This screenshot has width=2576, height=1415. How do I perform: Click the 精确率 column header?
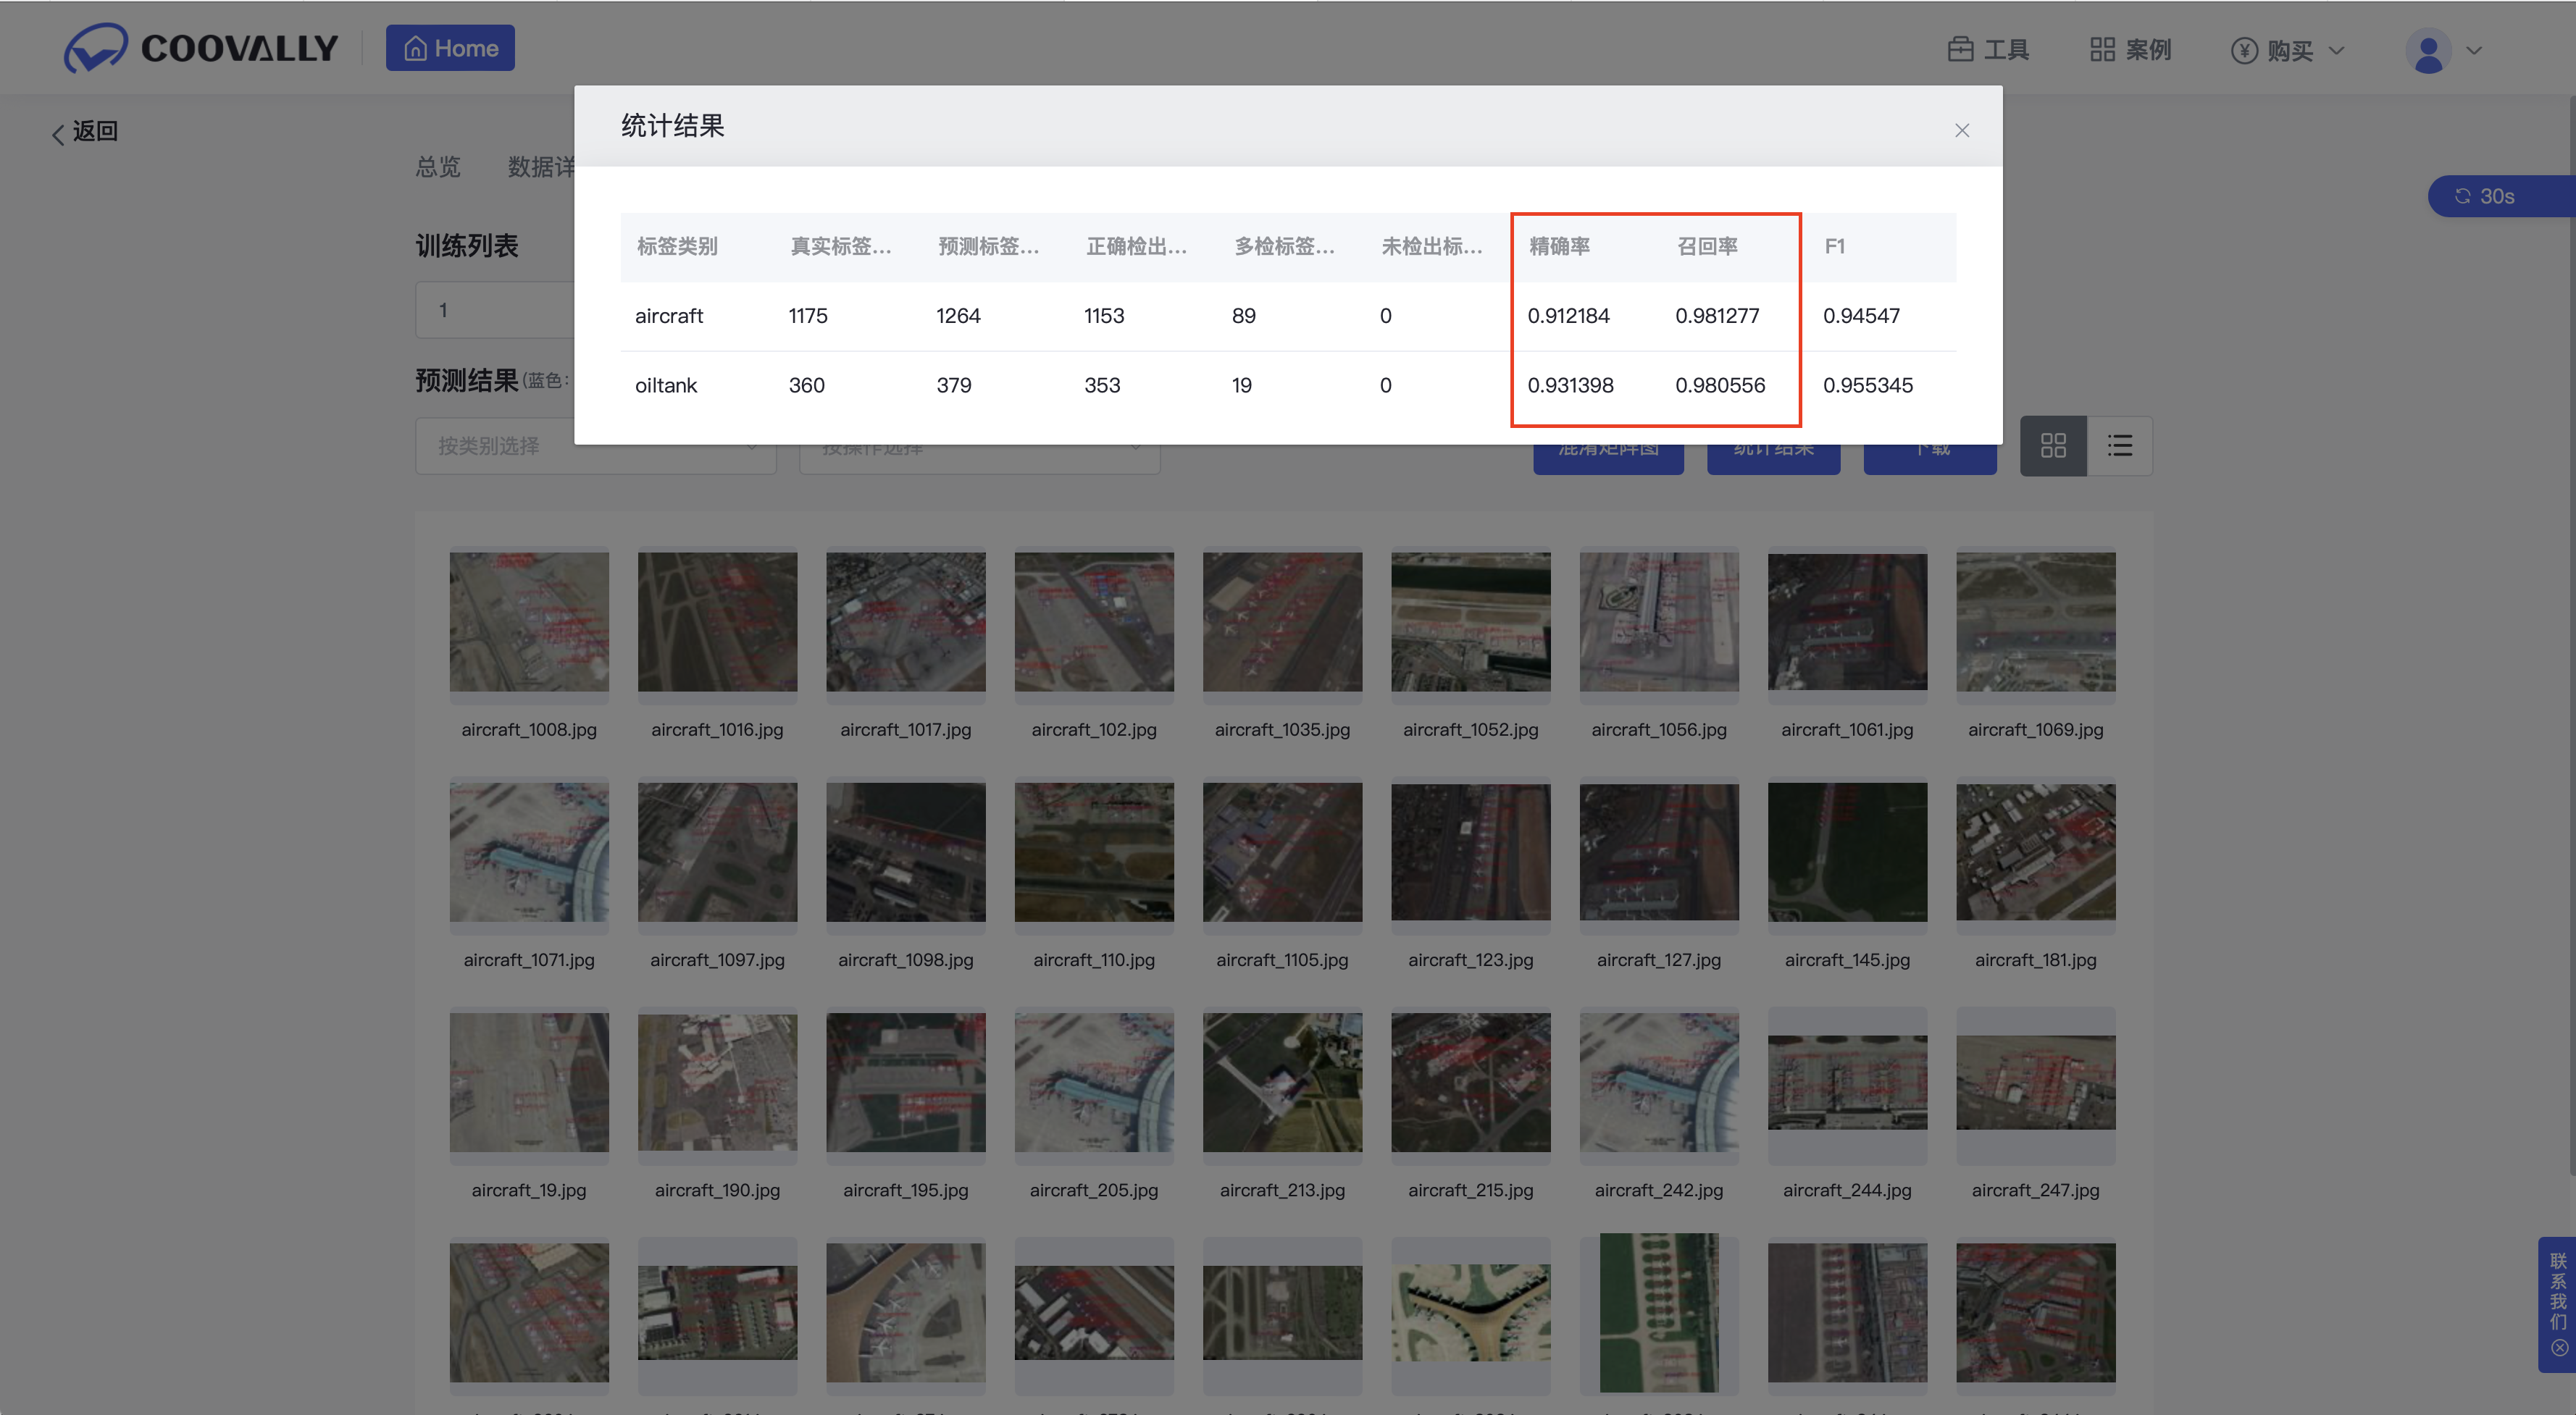coord(1559,246)
